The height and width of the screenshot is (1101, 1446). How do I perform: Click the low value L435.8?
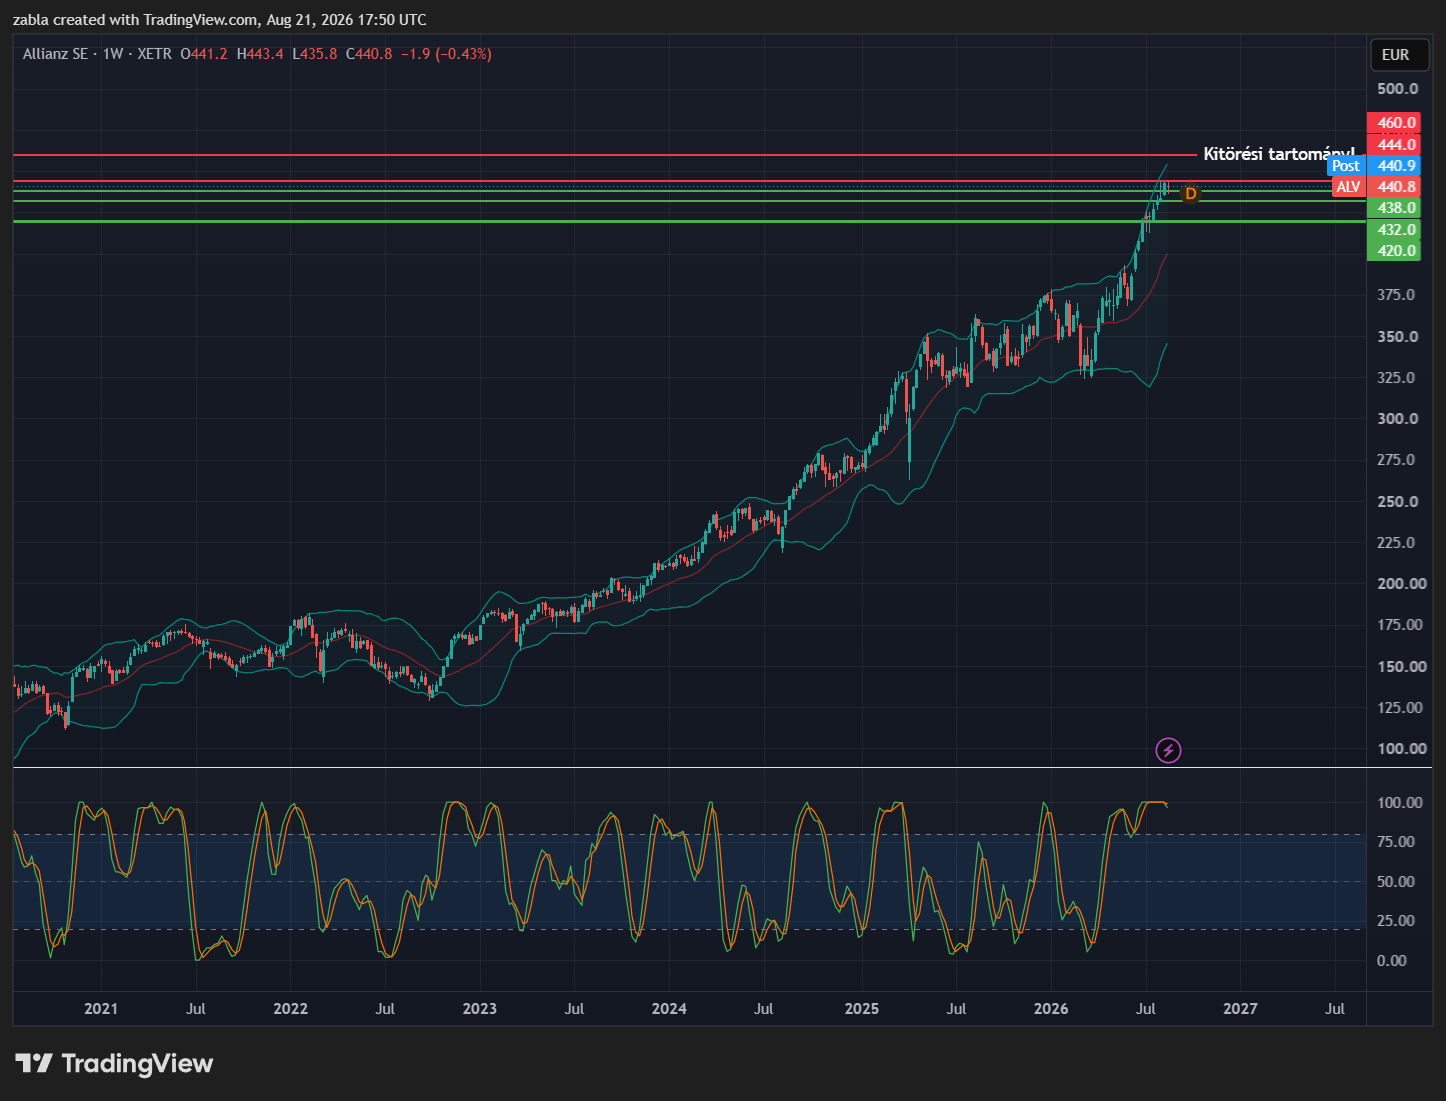pos(315,54)
